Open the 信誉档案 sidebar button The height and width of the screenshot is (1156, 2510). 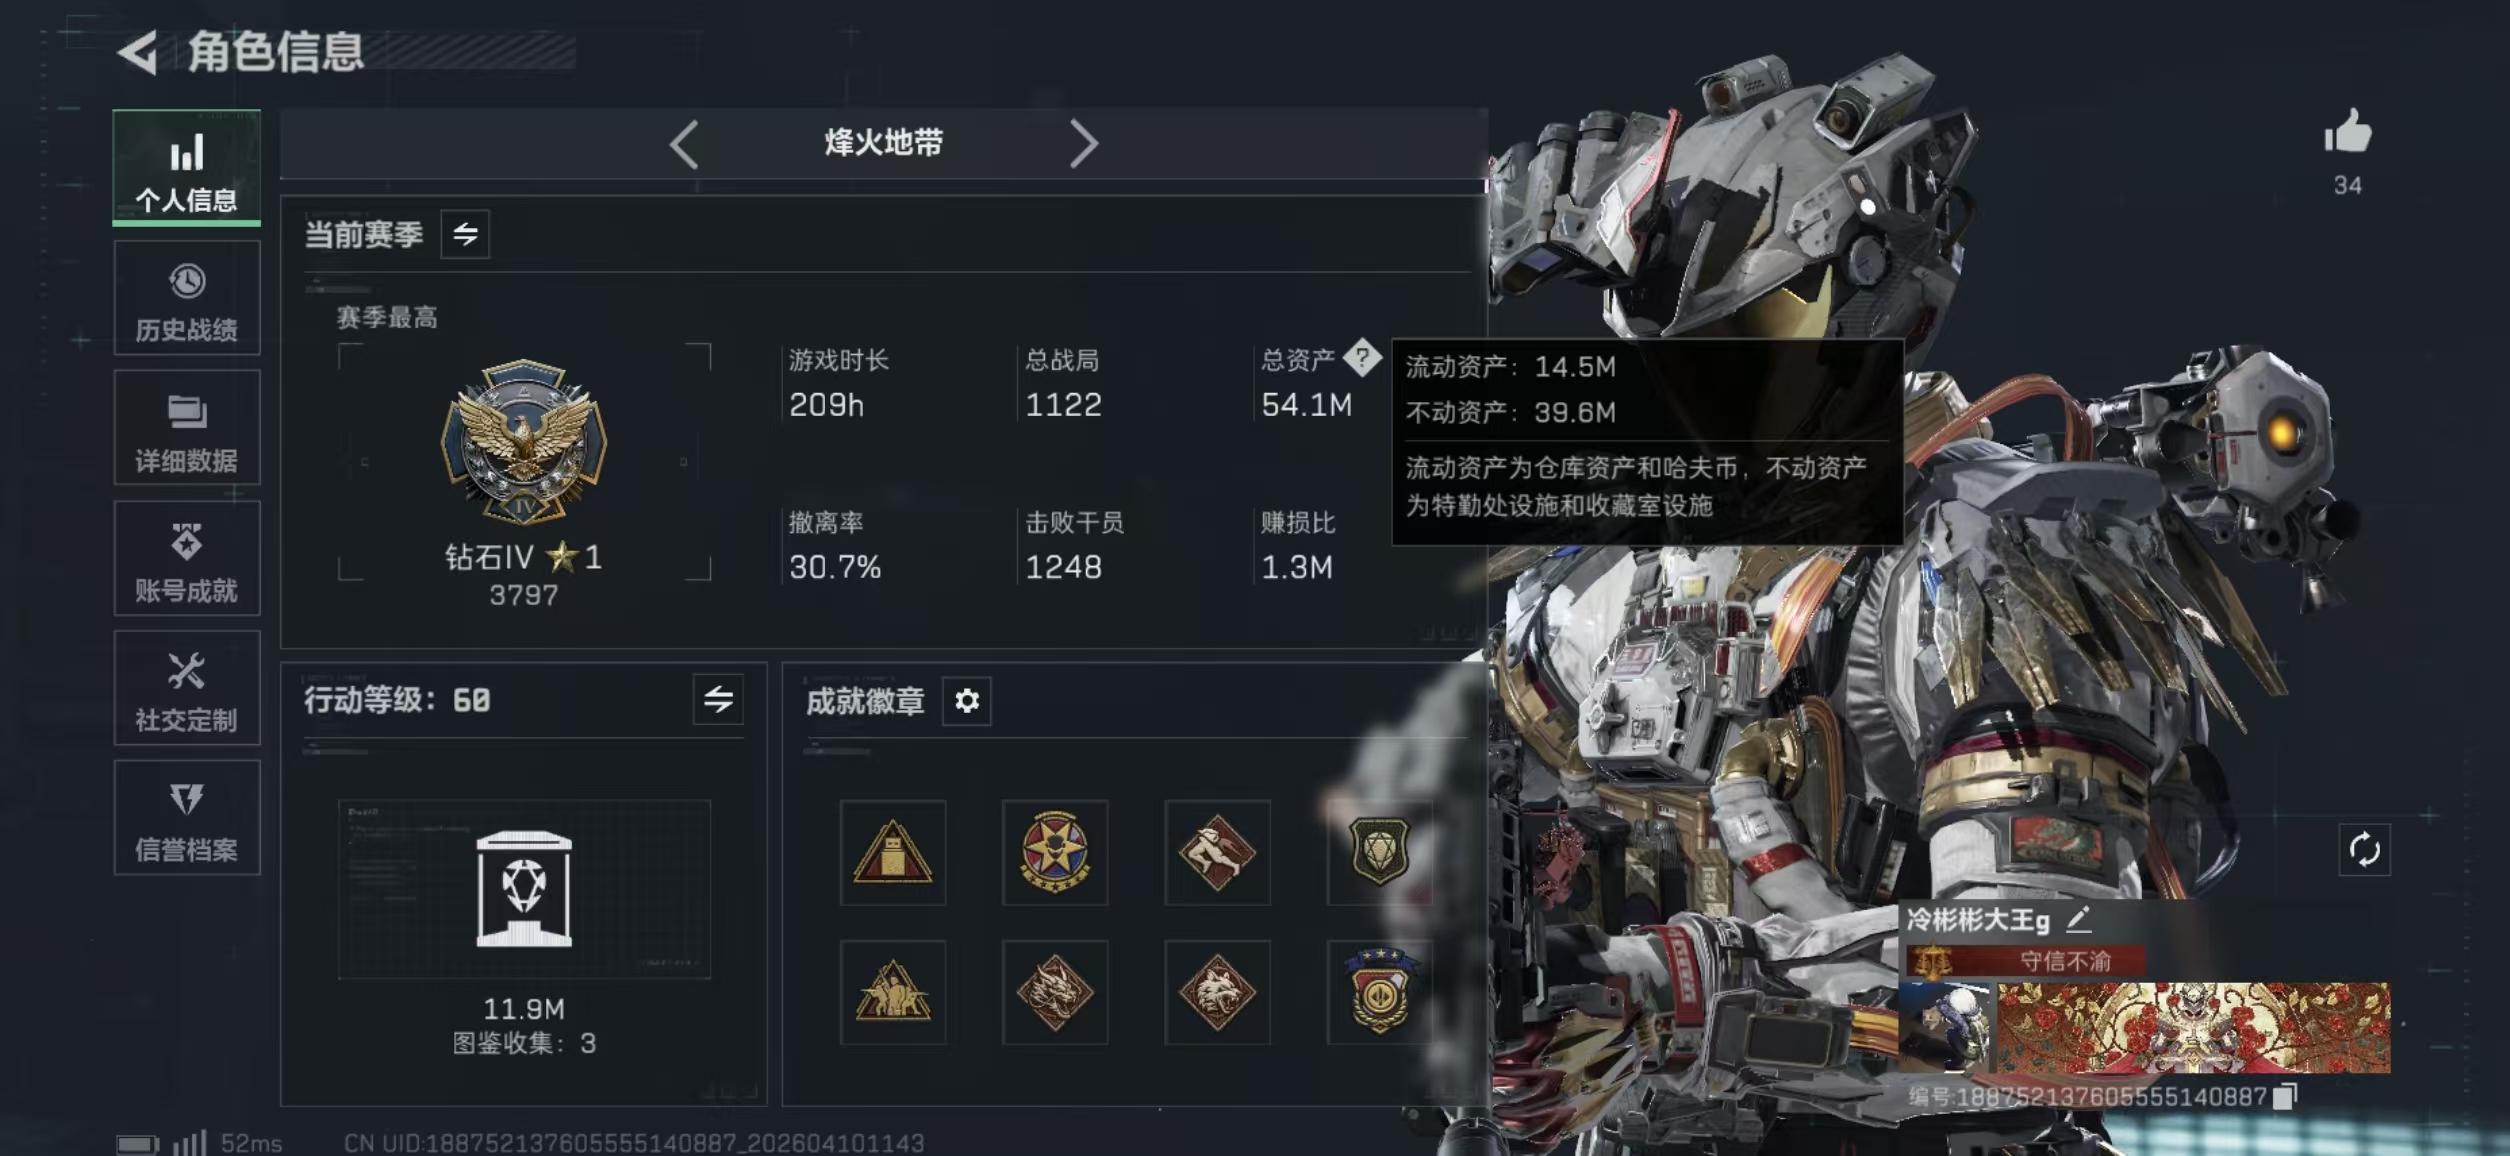(x=187, y=818)
